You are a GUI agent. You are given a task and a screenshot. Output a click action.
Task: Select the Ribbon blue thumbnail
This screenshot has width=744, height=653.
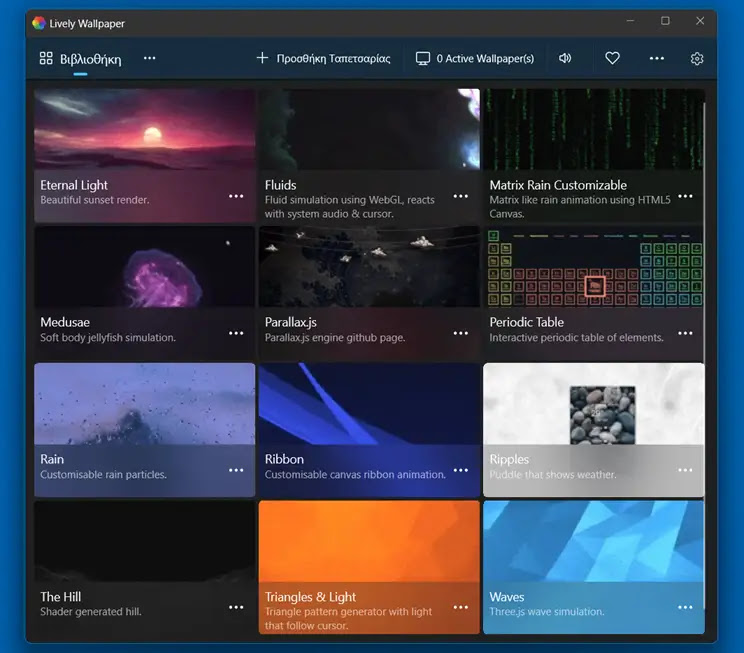click(x=369, y=404)
